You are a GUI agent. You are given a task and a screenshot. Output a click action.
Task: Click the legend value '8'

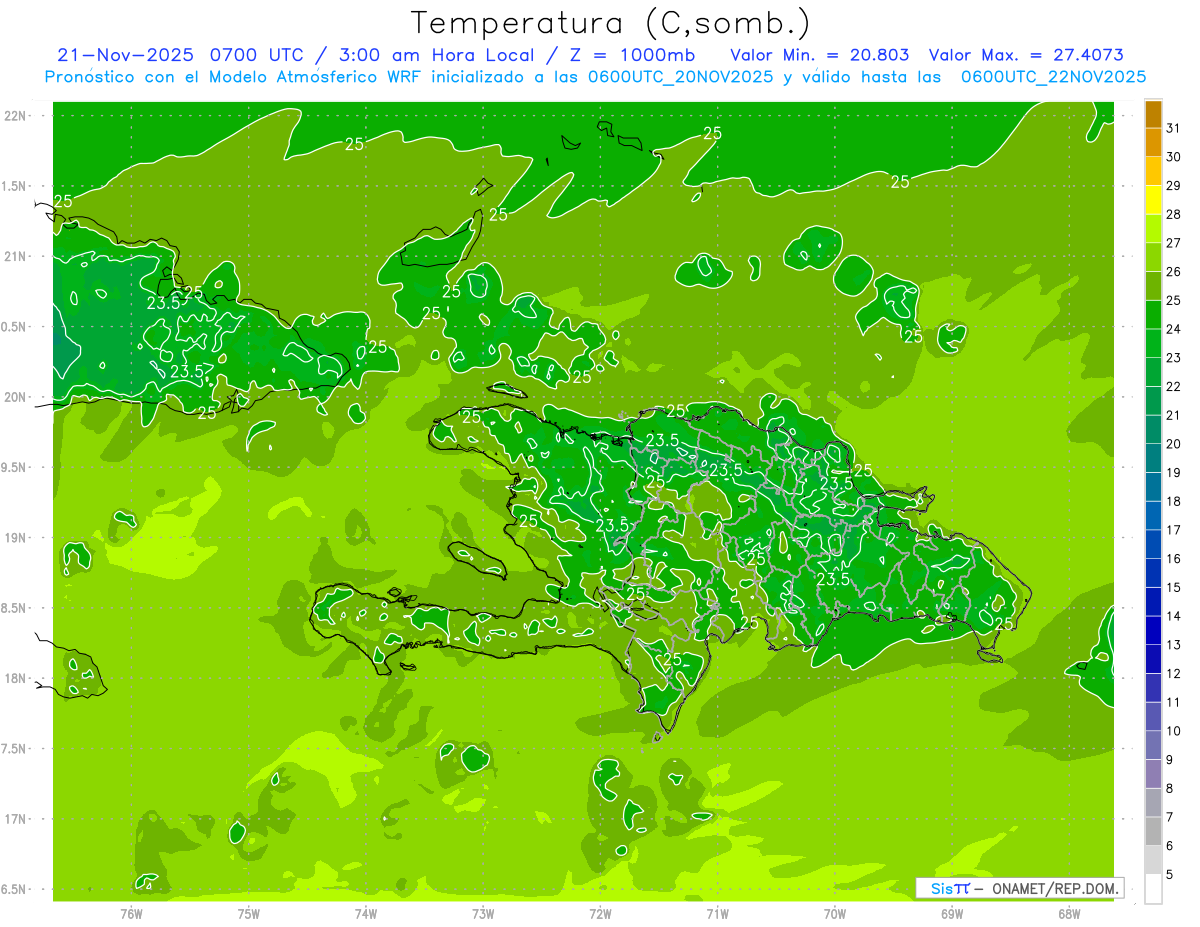[x=1170, y=788]
